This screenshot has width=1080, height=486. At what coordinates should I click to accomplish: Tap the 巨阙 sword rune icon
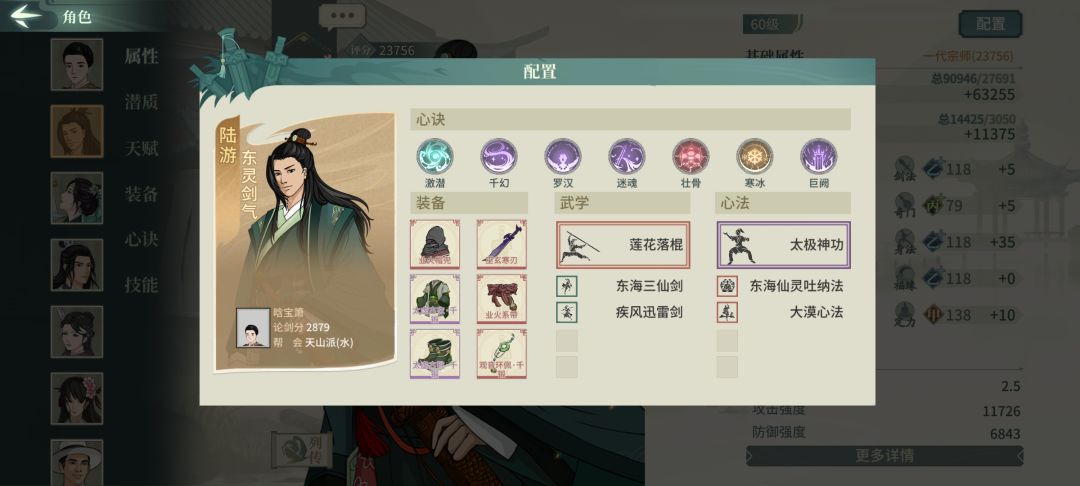pos(819,156)
